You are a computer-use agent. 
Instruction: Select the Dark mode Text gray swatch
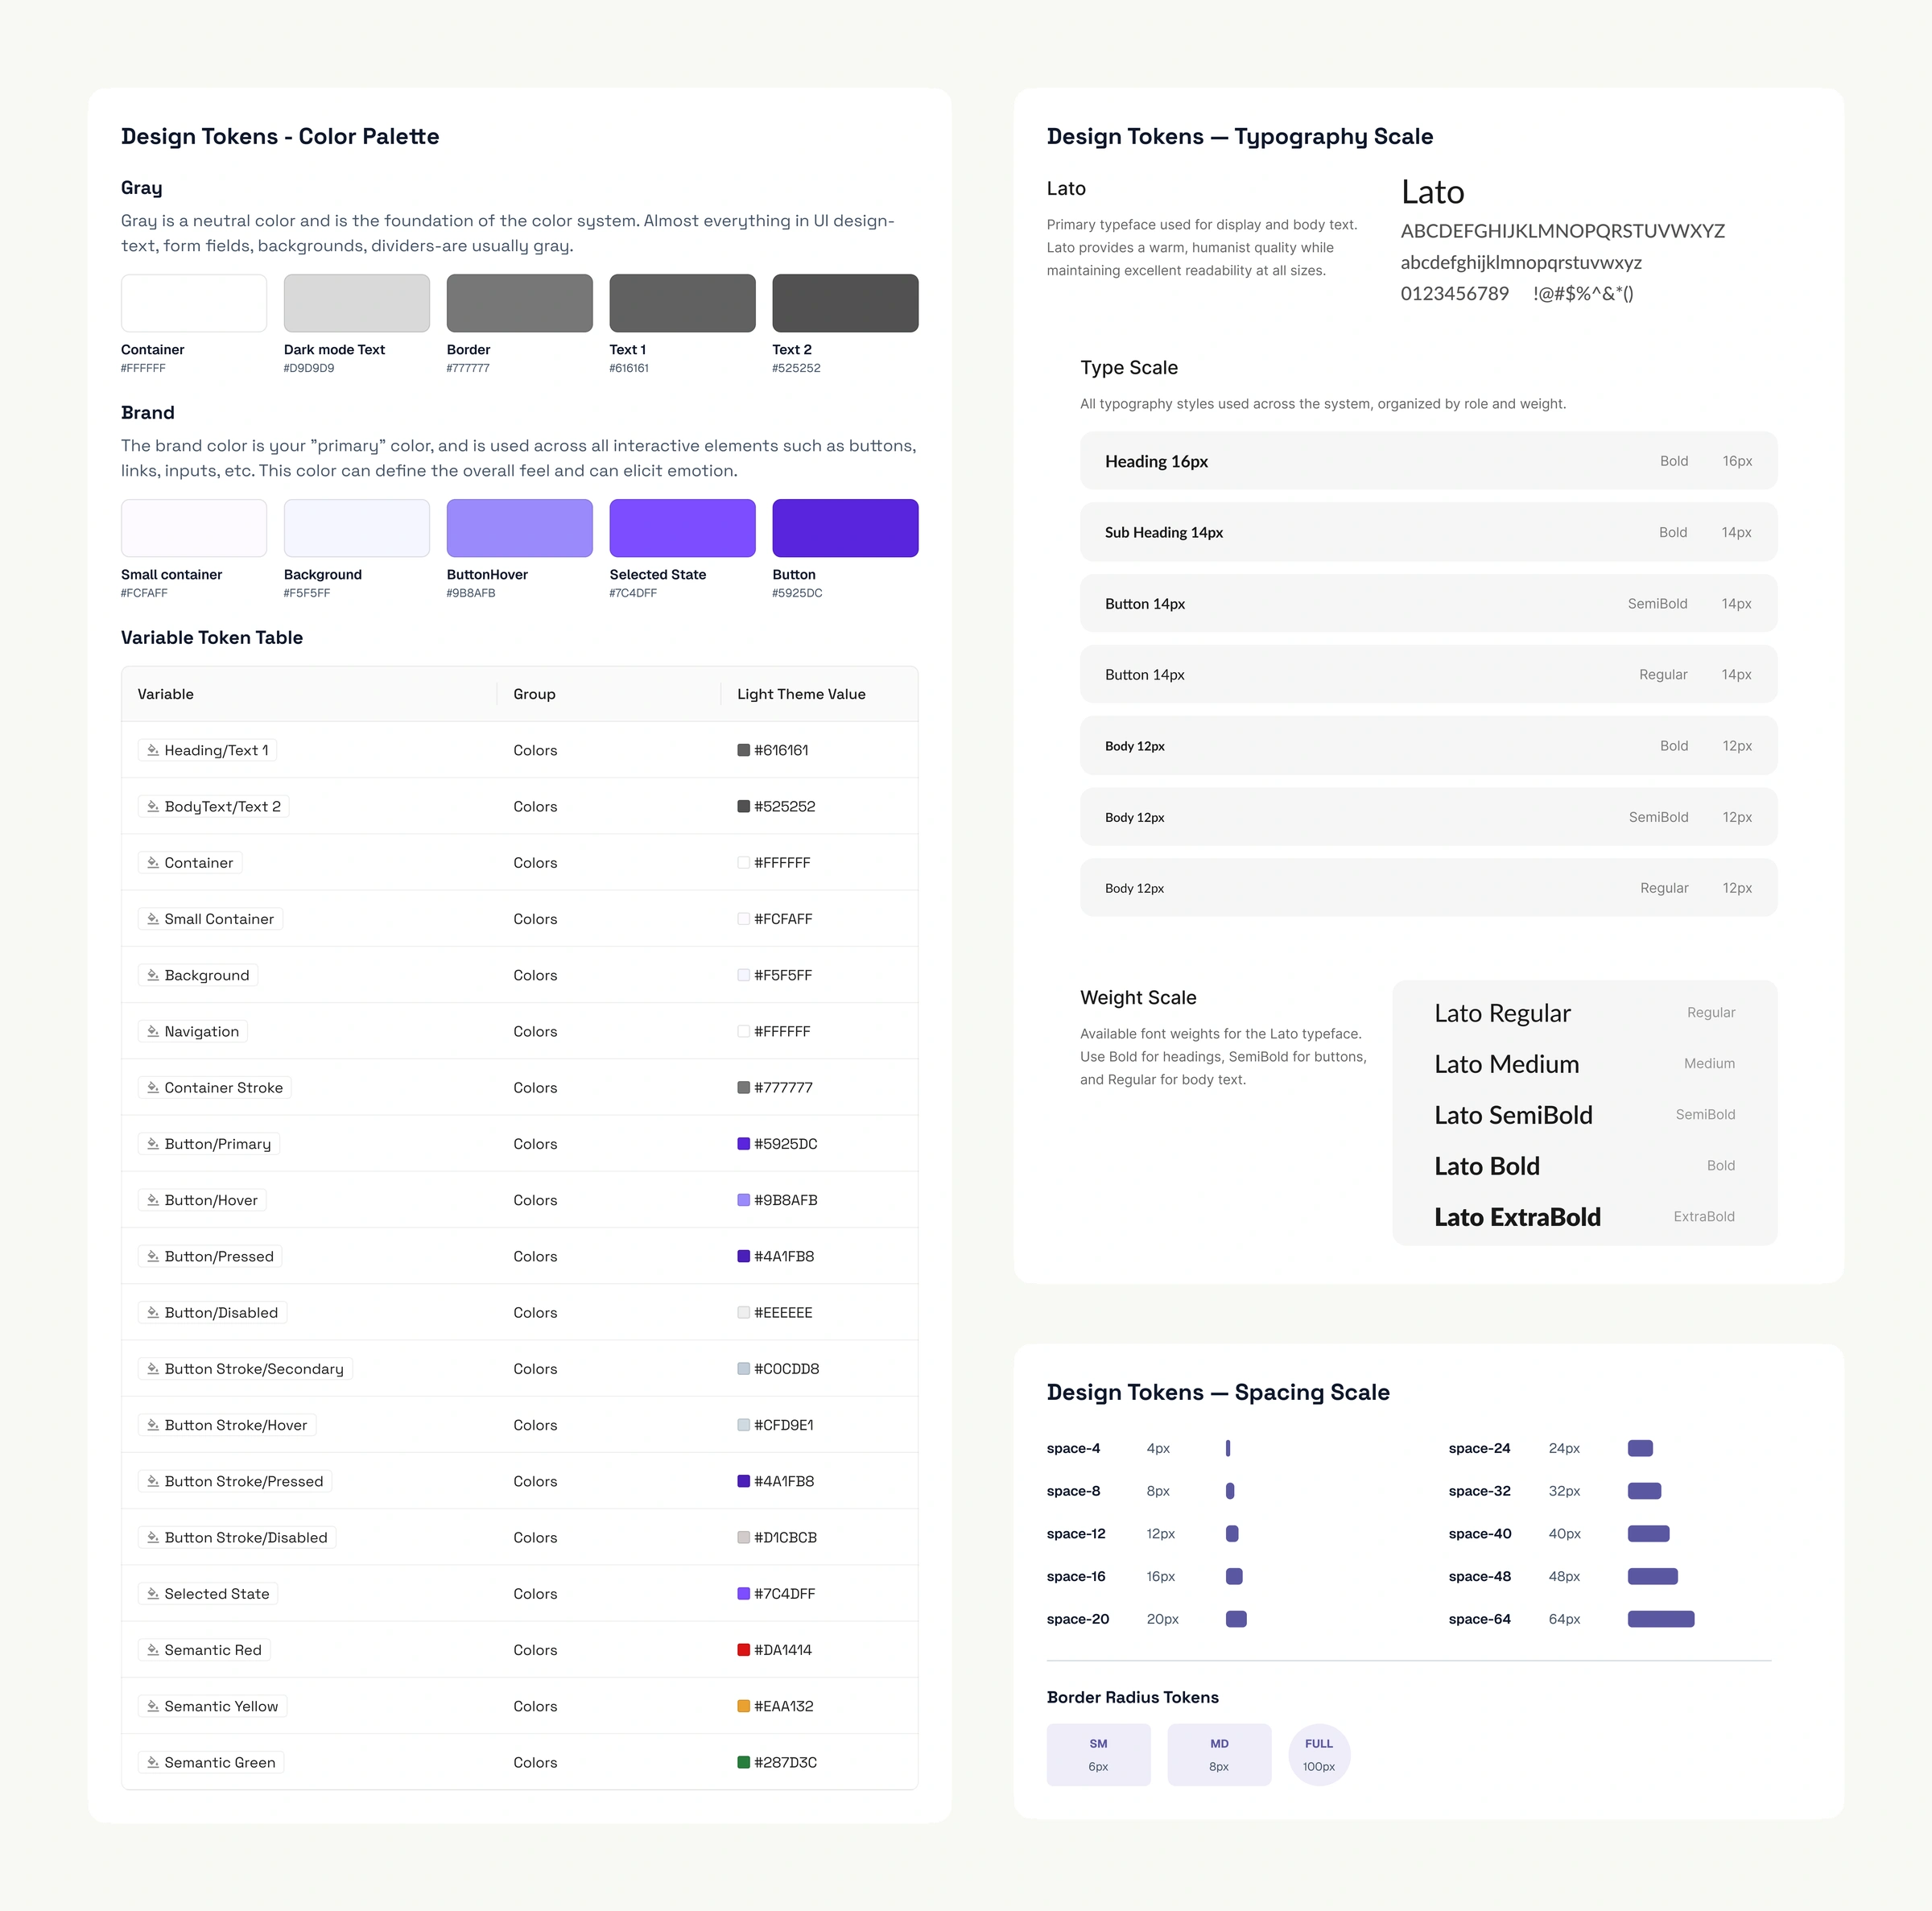[x=356, y=303]
